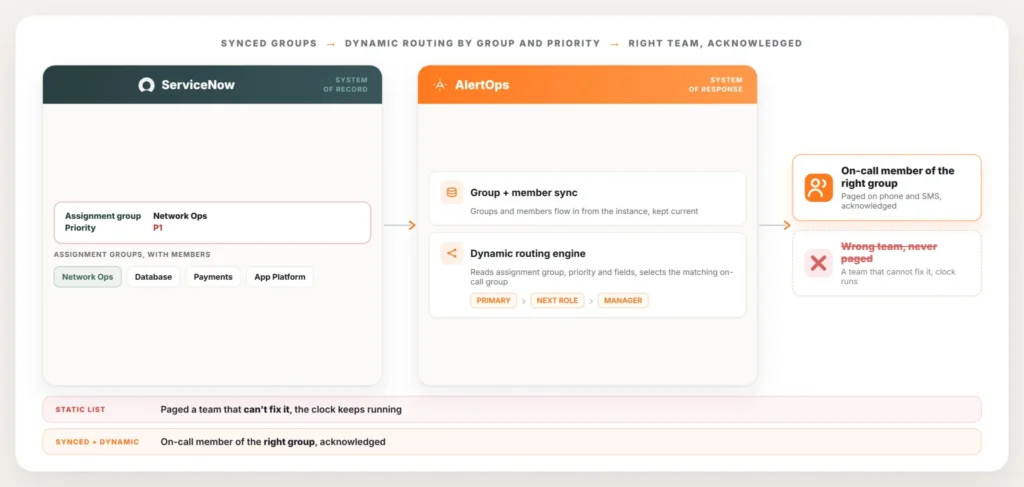Click DYNAMIC ROUTING BY GROUP AND PRIORITY heading

[472, 43]
